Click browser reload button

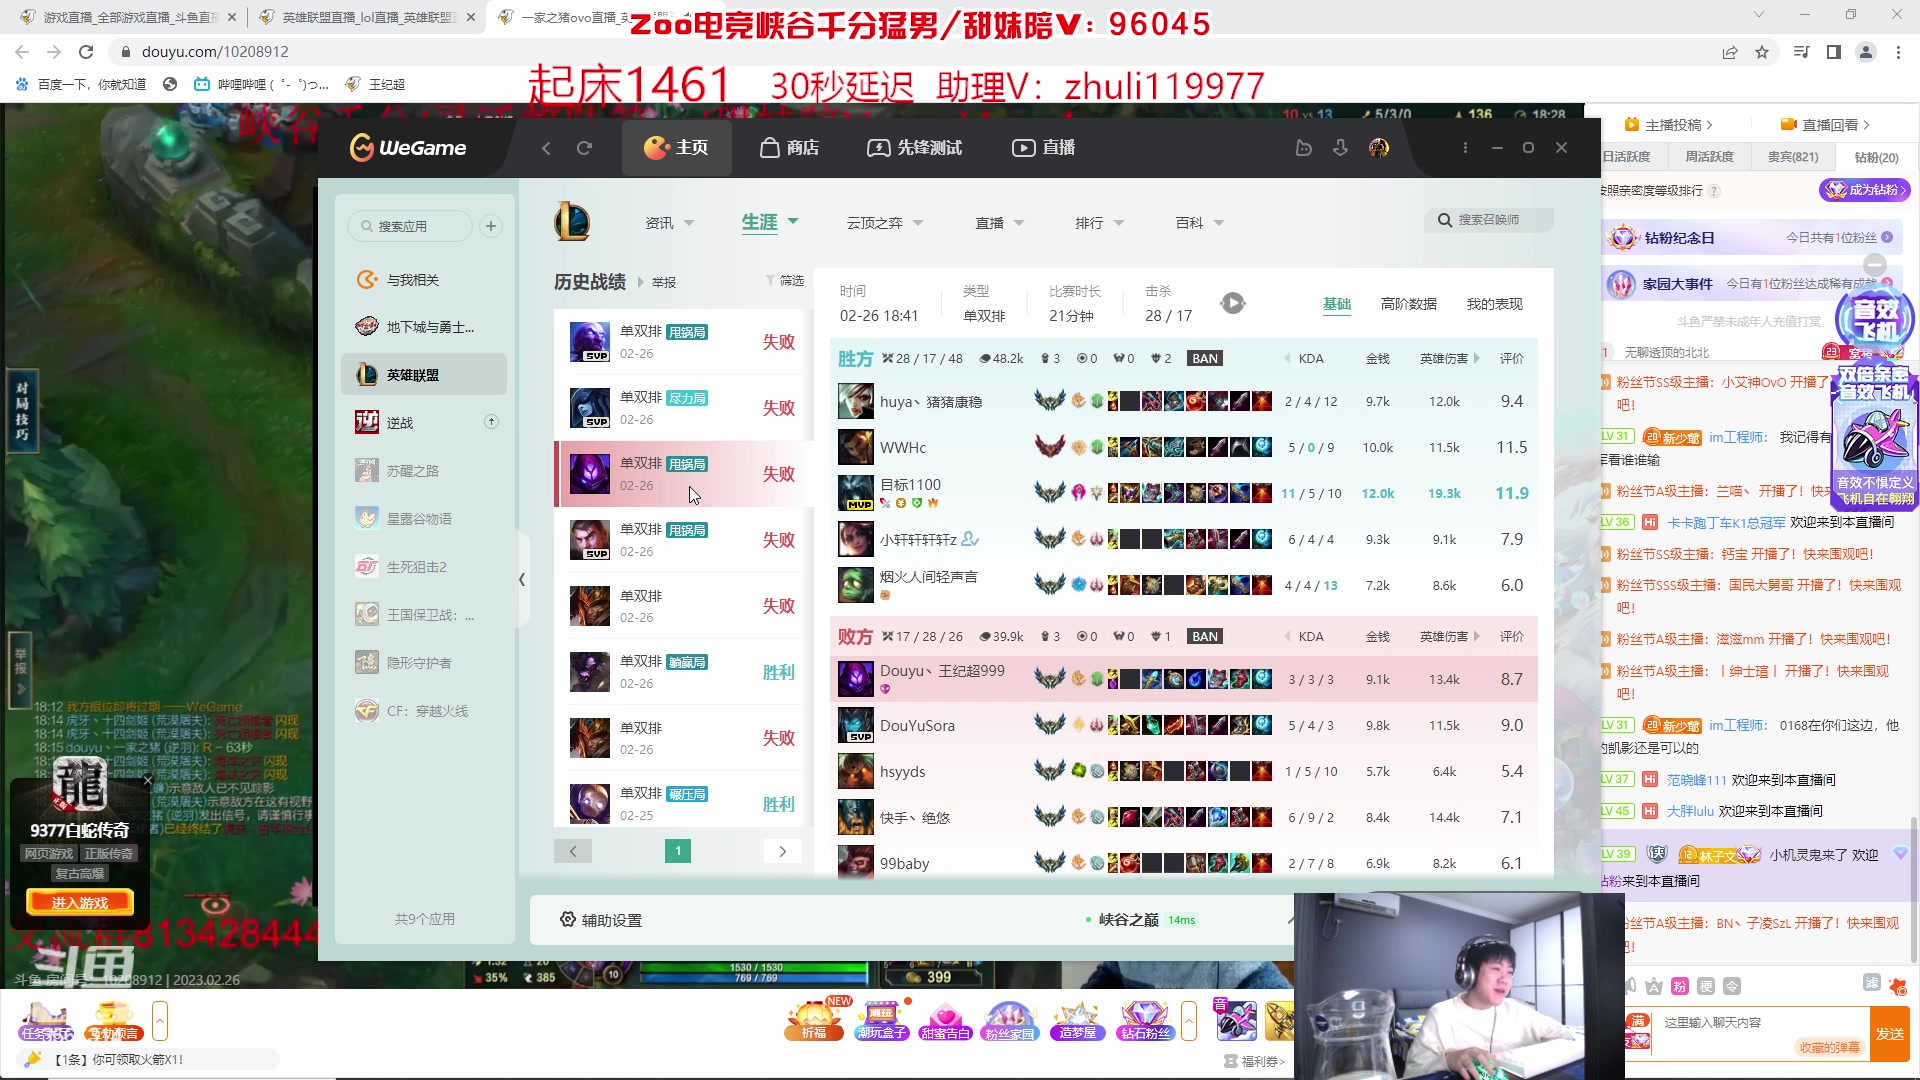(x=86, y=52)
